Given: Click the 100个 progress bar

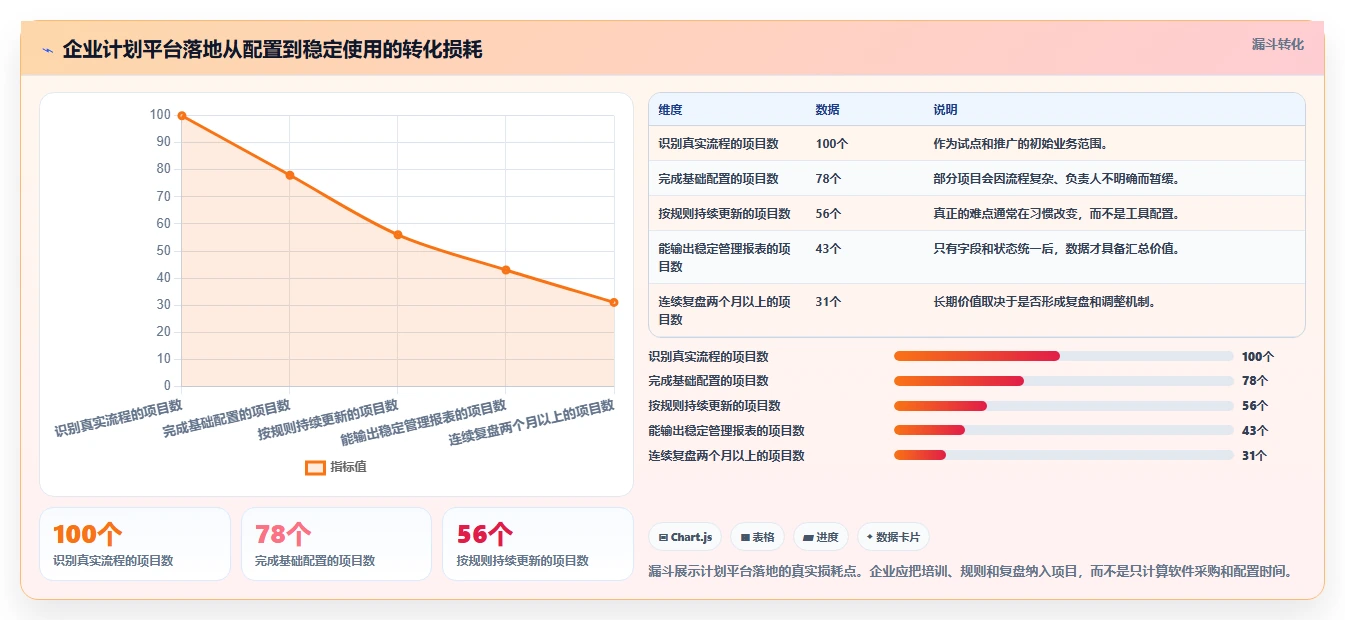Looking at the screenshot, I should click(x=1064, y=356).
